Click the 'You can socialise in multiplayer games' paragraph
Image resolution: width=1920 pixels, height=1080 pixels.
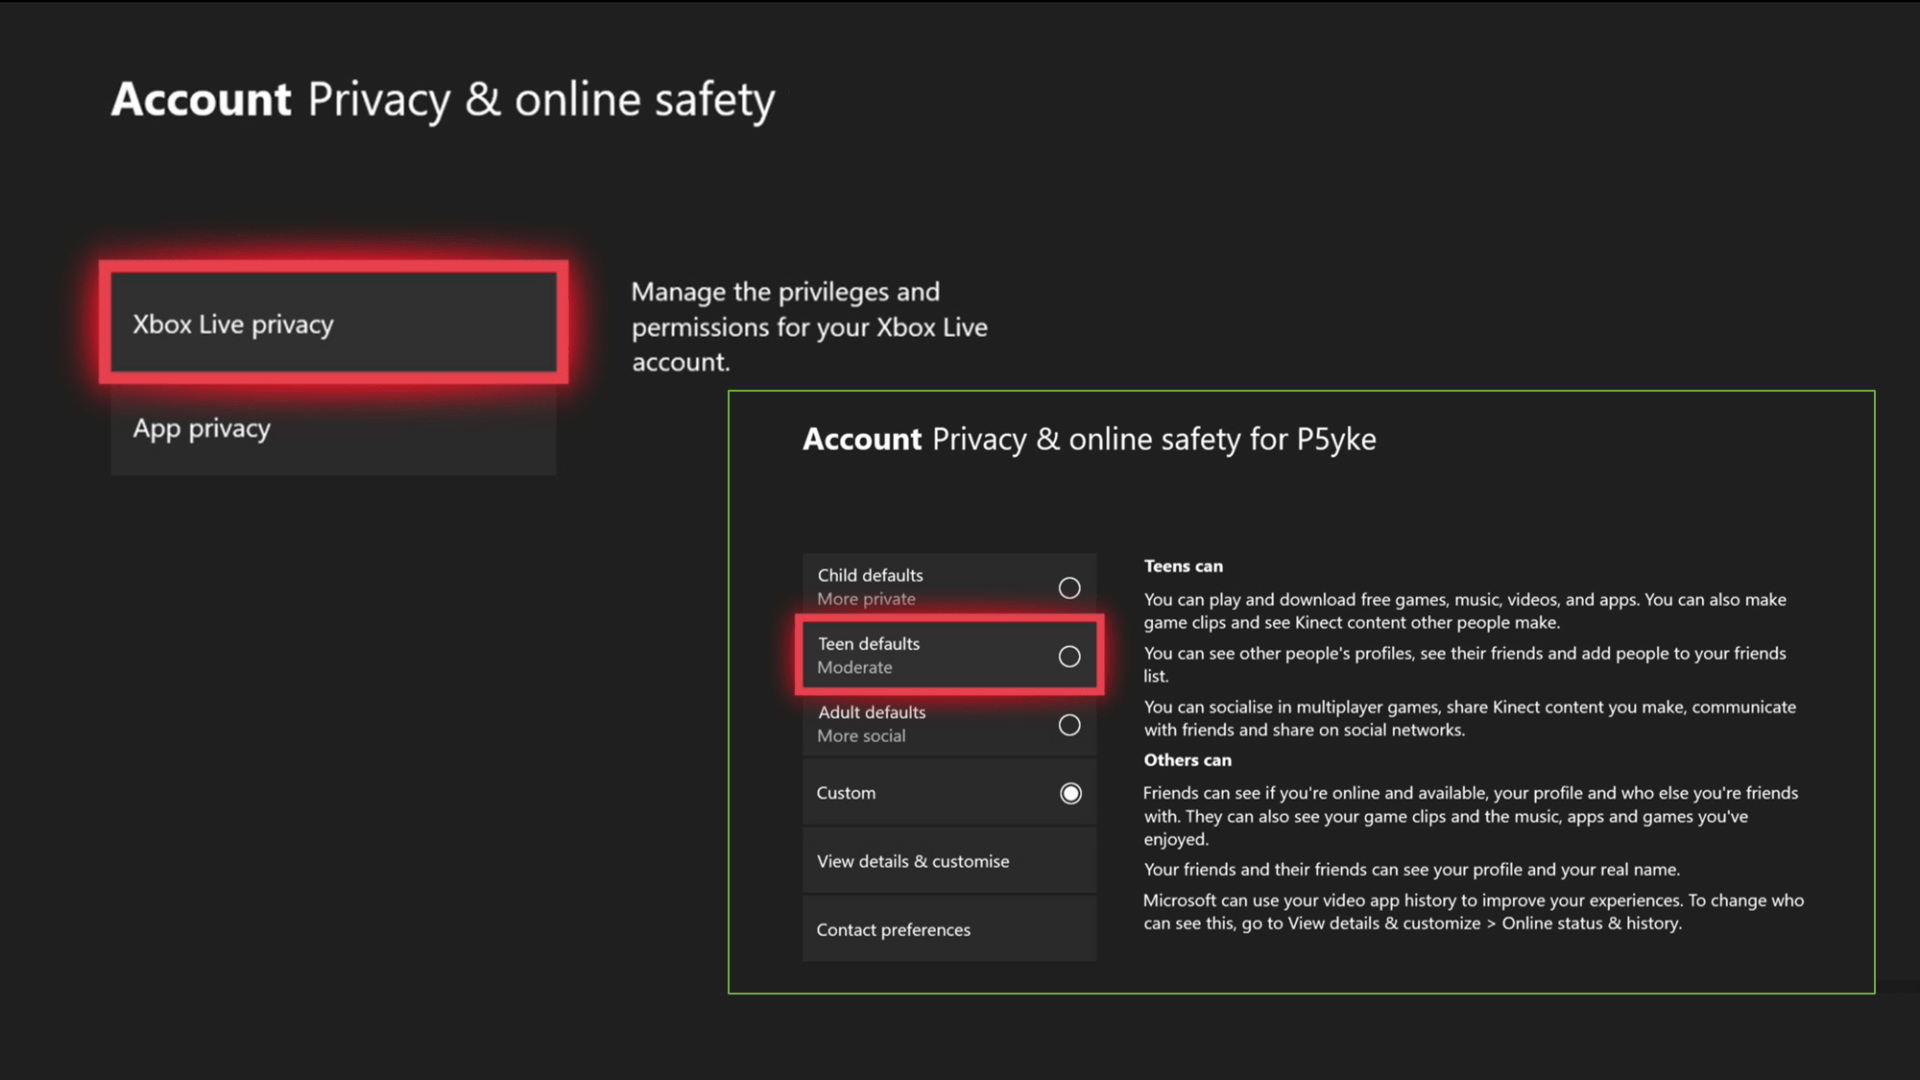point(1470,718)
